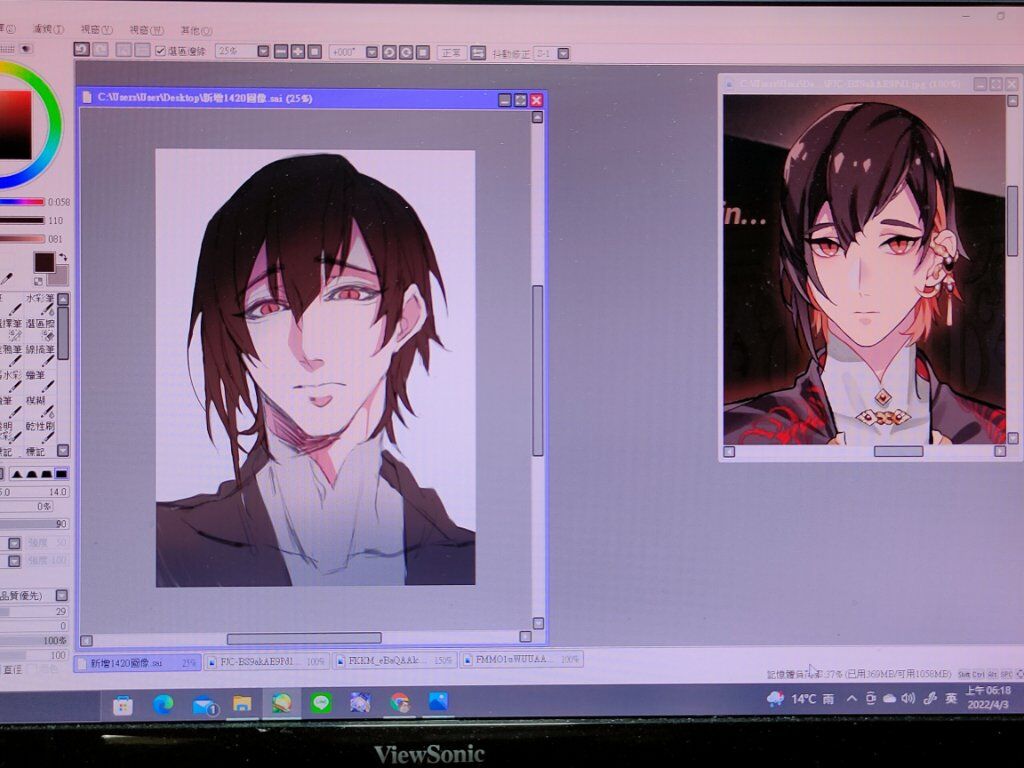Open the 14°C weather widget
The image size is (1024, 768).
801,699
